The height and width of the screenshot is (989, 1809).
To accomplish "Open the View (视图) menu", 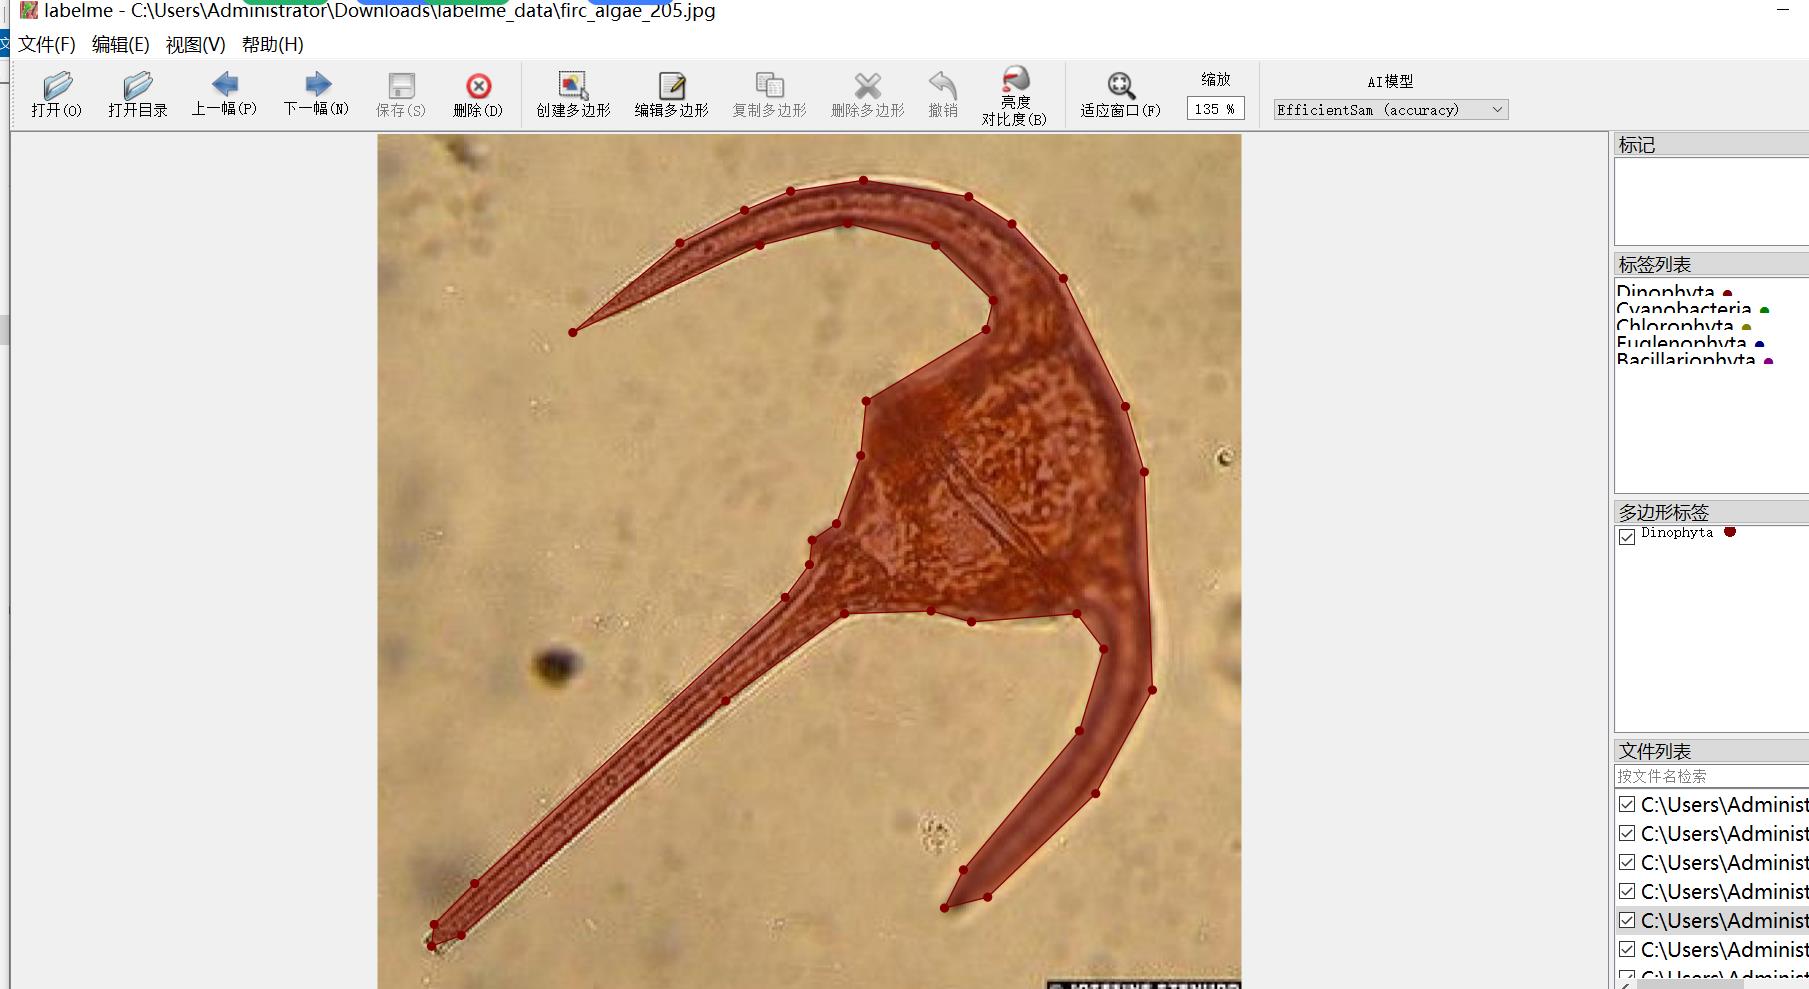I will pyautogui.click(x=195, y=45).
